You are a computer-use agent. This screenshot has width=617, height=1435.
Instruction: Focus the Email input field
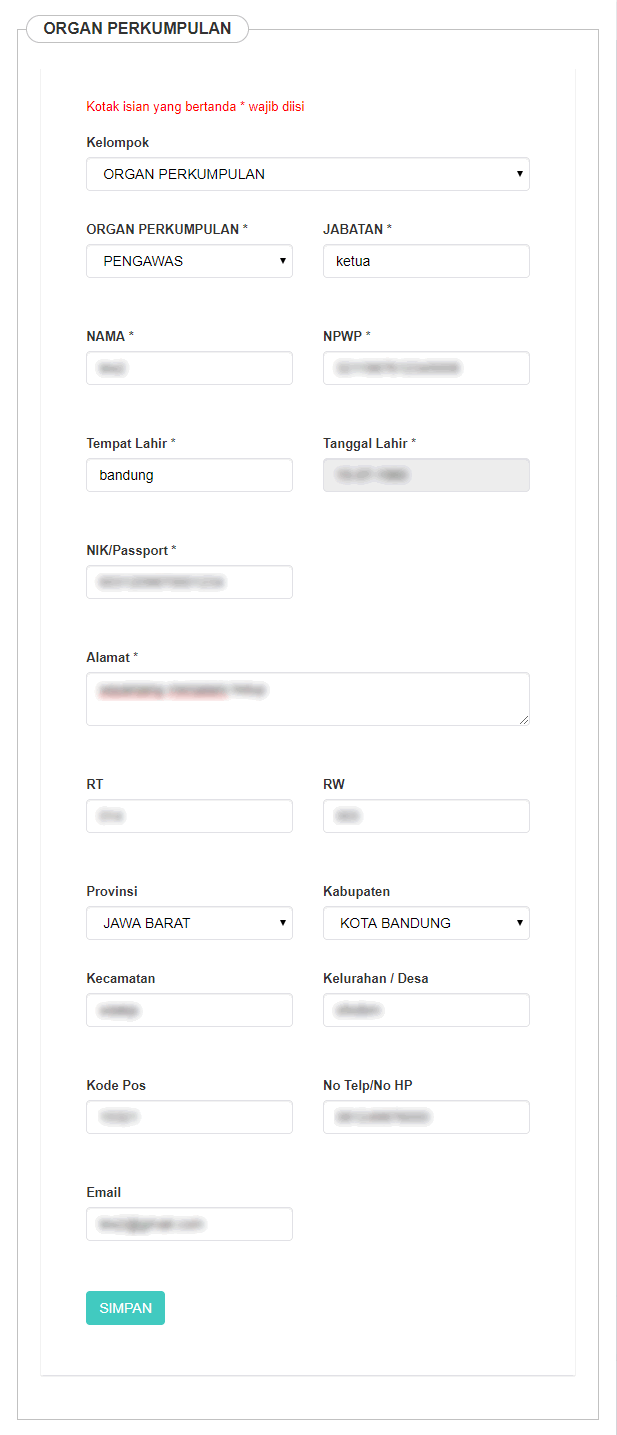coord(189,1224)
